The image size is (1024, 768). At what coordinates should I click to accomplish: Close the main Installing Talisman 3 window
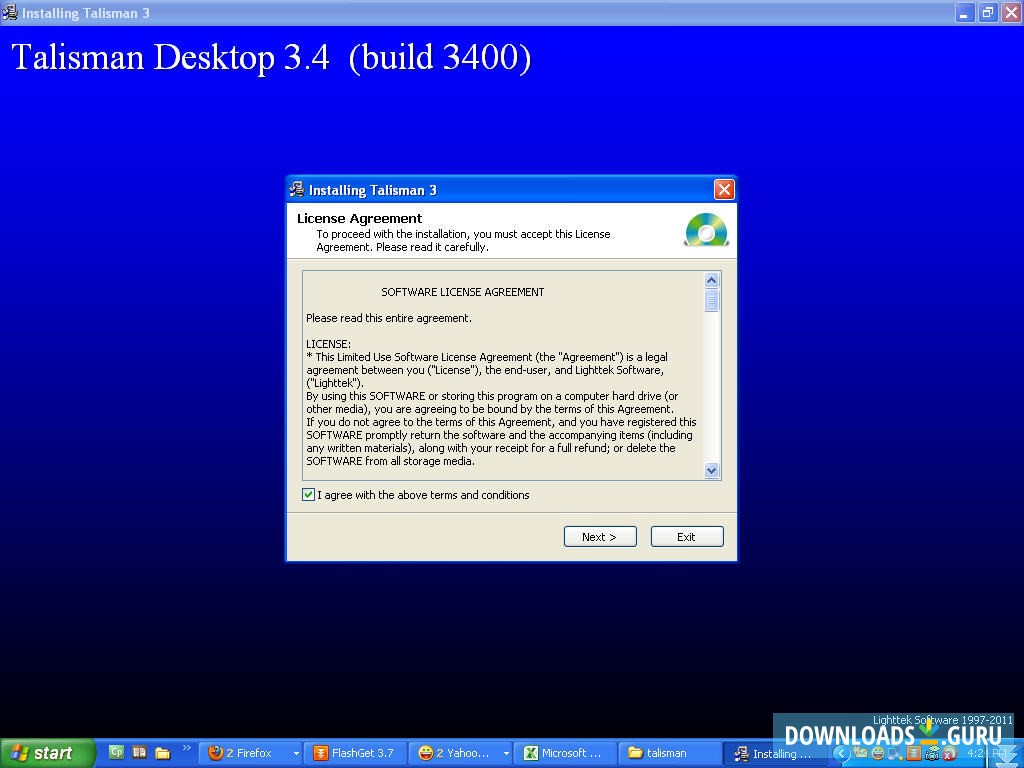tap(1012, 12)
